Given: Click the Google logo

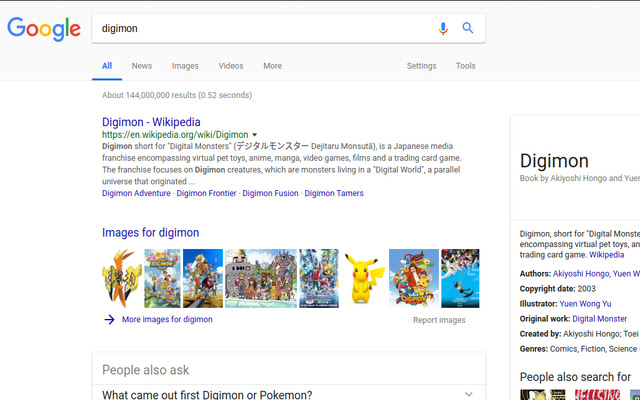Looking at the screenshot, I should [44, 29].
